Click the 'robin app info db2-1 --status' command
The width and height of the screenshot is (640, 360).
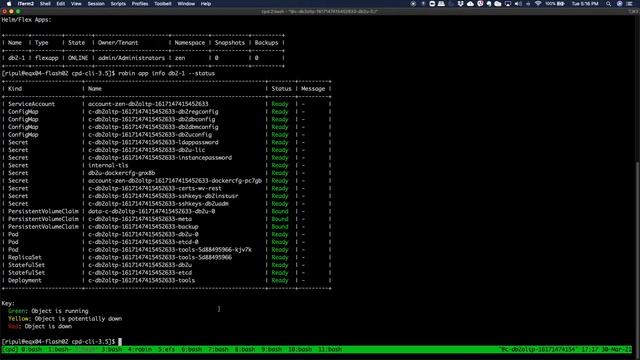point(167,73)
